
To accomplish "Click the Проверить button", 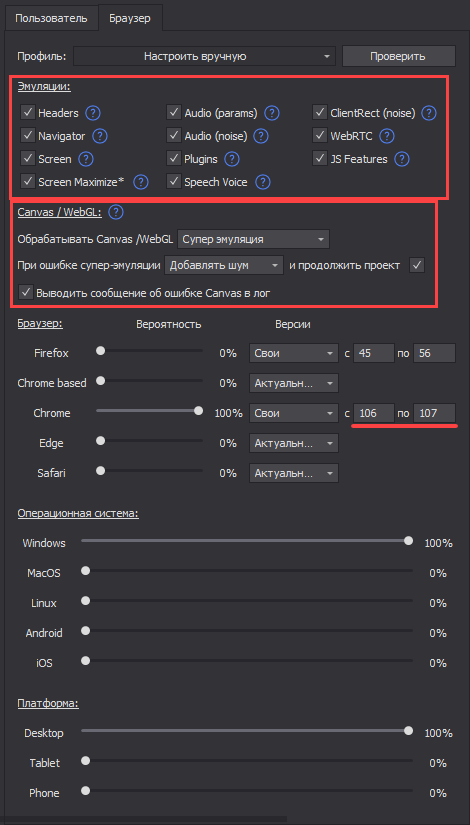I will pyautogui.click(x=398, y=56).
